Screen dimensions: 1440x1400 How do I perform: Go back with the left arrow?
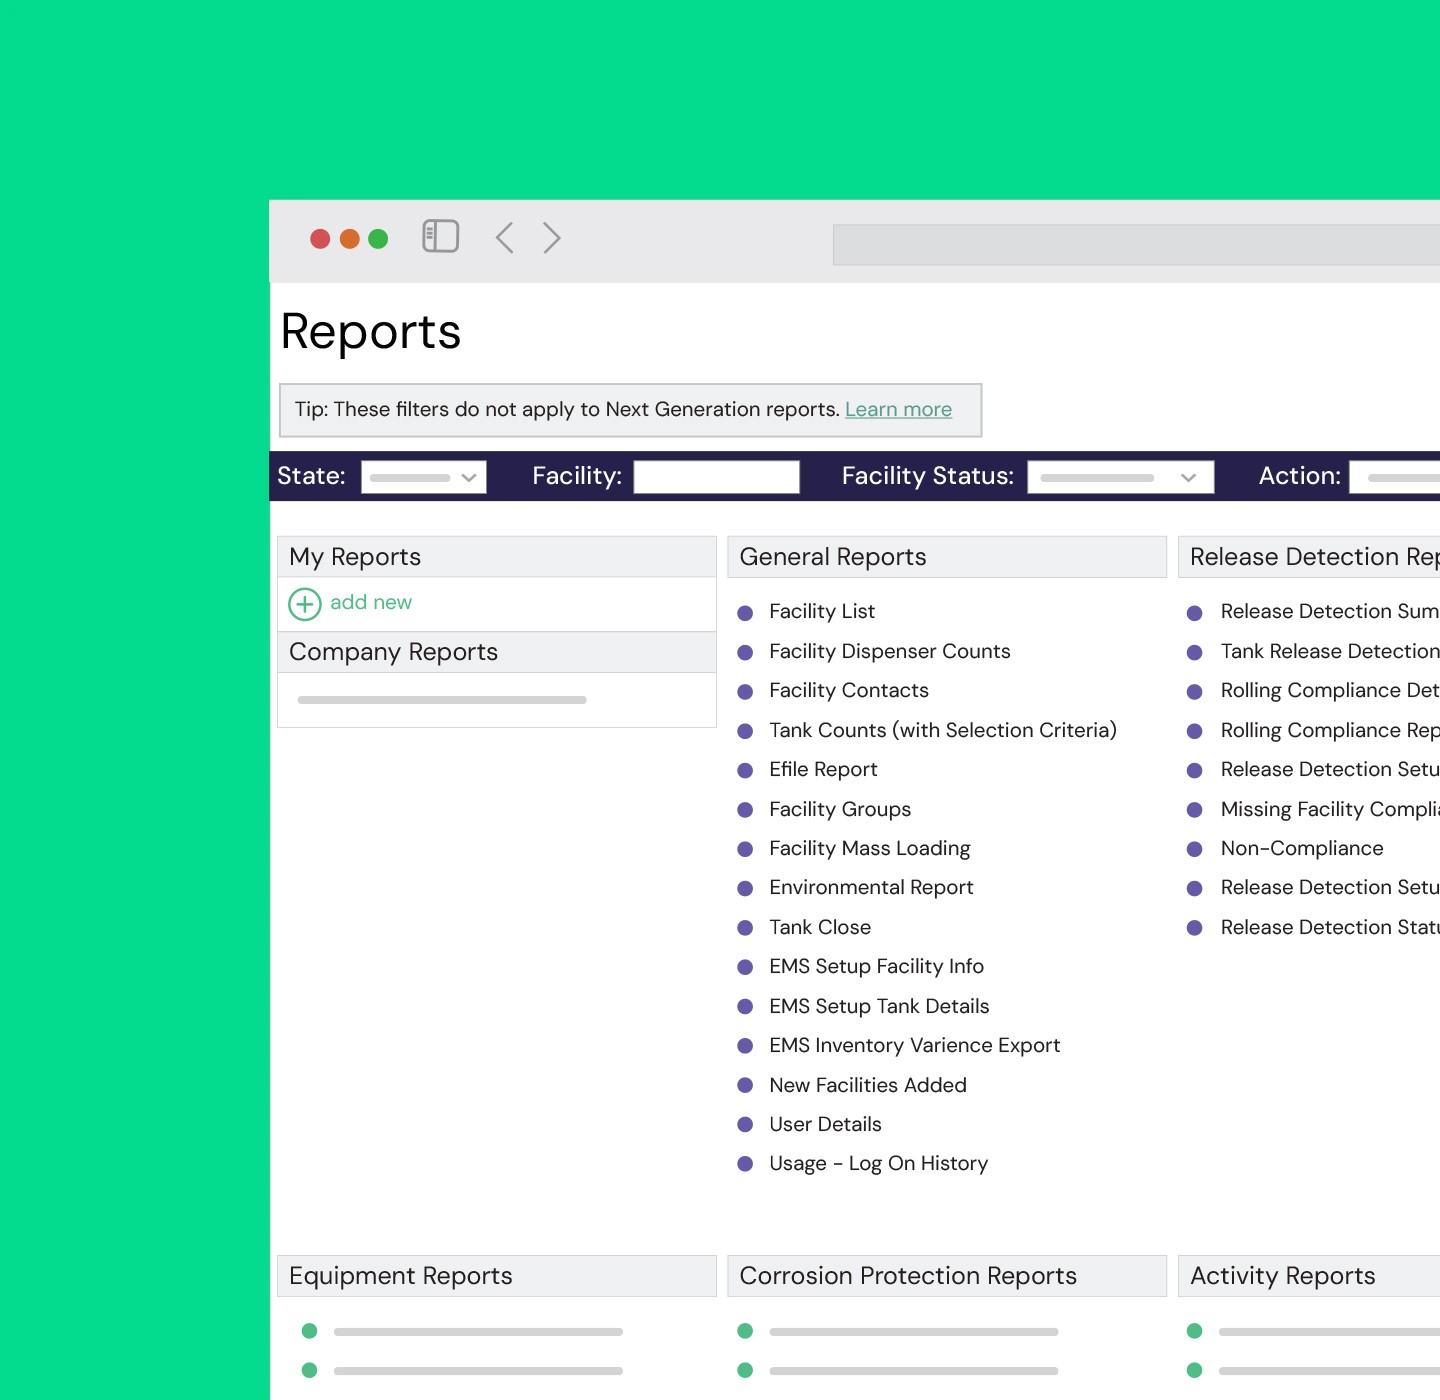point(505,238)
